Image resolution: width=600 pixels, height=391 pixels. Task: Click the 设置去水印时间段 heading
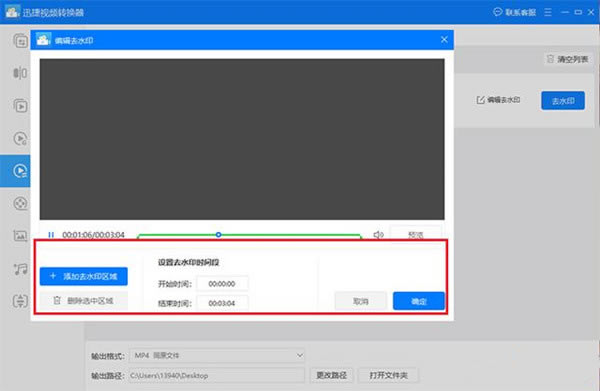tap(188, 262)
